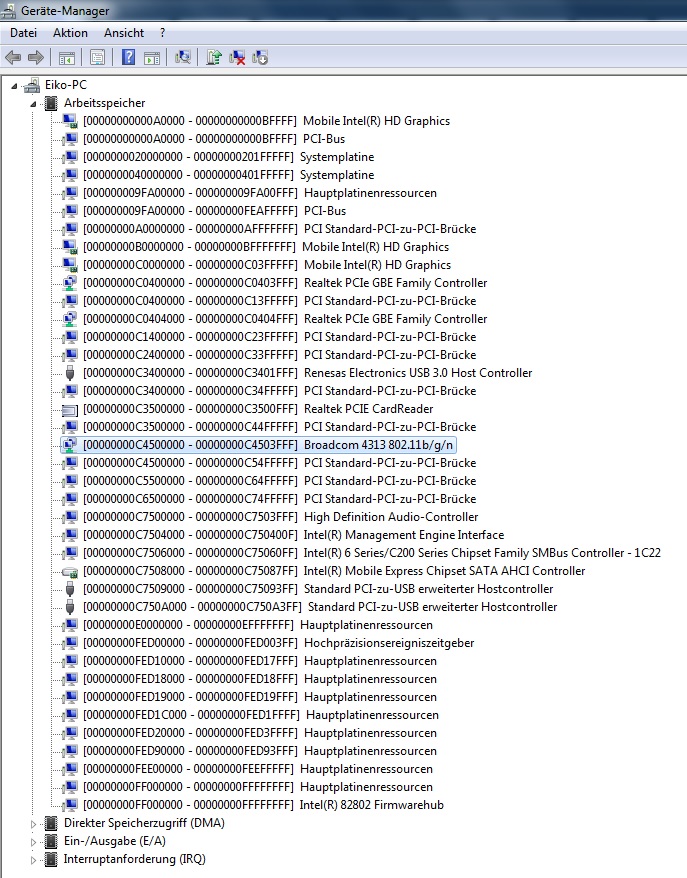This screenshot has width=687, height=878.
Task: Select Intel Mobile Express Chipset SATA AHCI entry
Action: pyautogui.click(x=334, y=571)
